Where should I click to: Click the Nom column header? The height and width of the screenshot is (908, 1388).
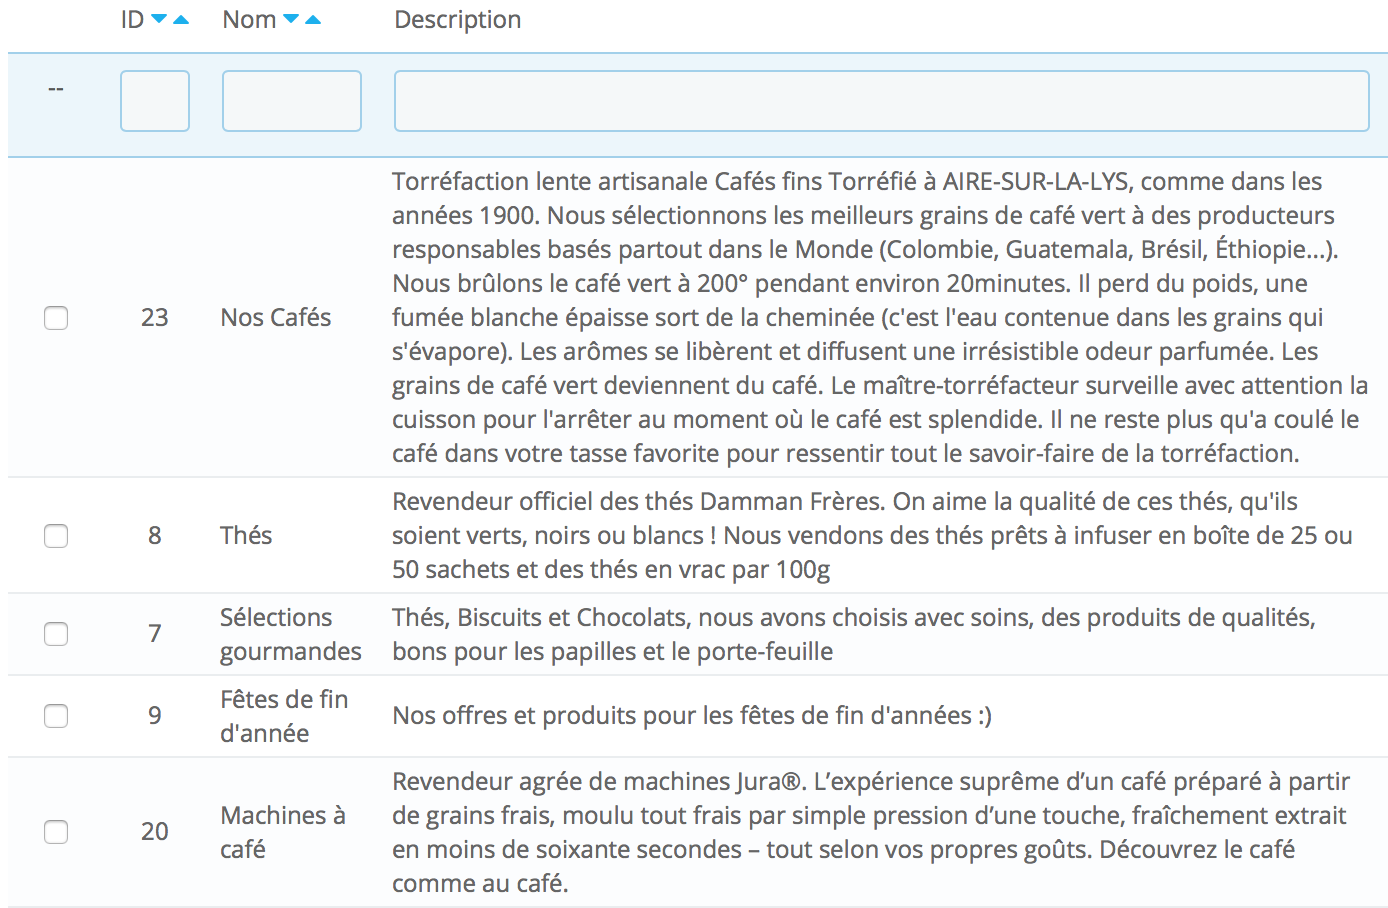[x=249, y=19]
